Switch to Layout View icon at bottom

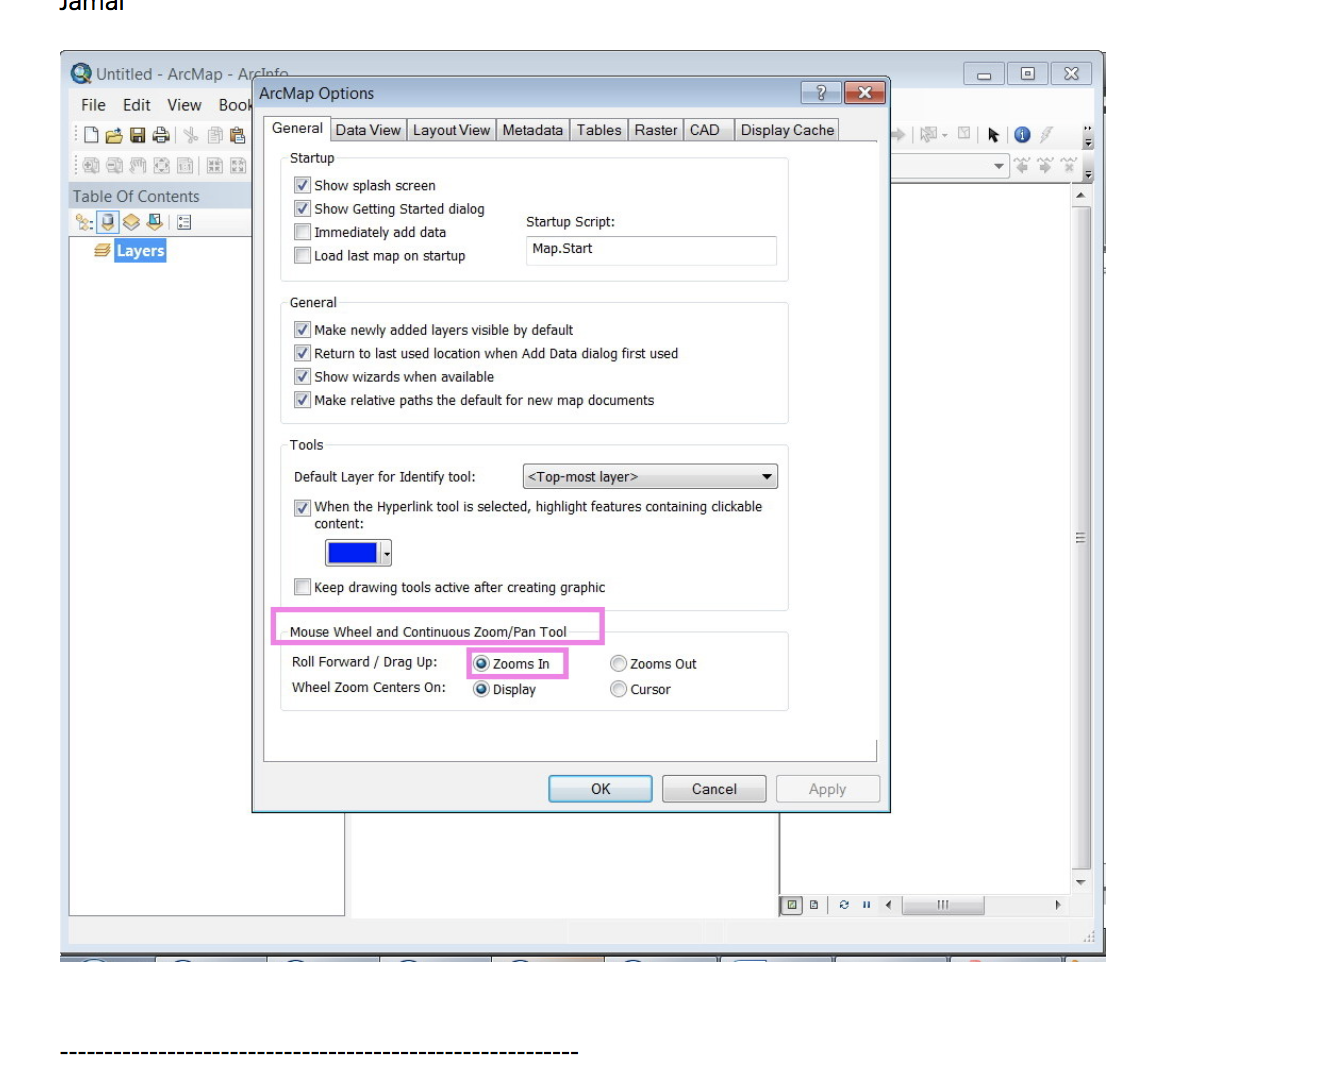click(x=814, y=905)
